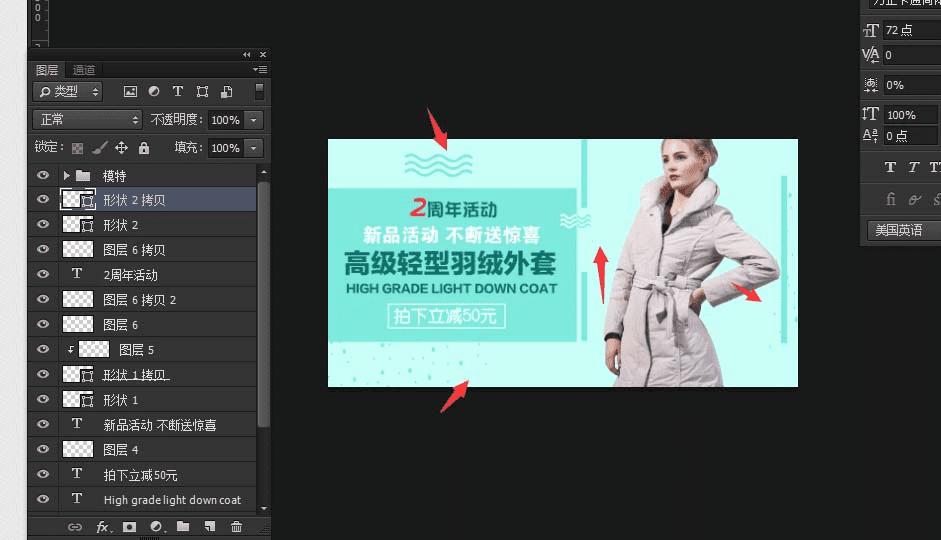Create new layer icon

coord(209,527)
